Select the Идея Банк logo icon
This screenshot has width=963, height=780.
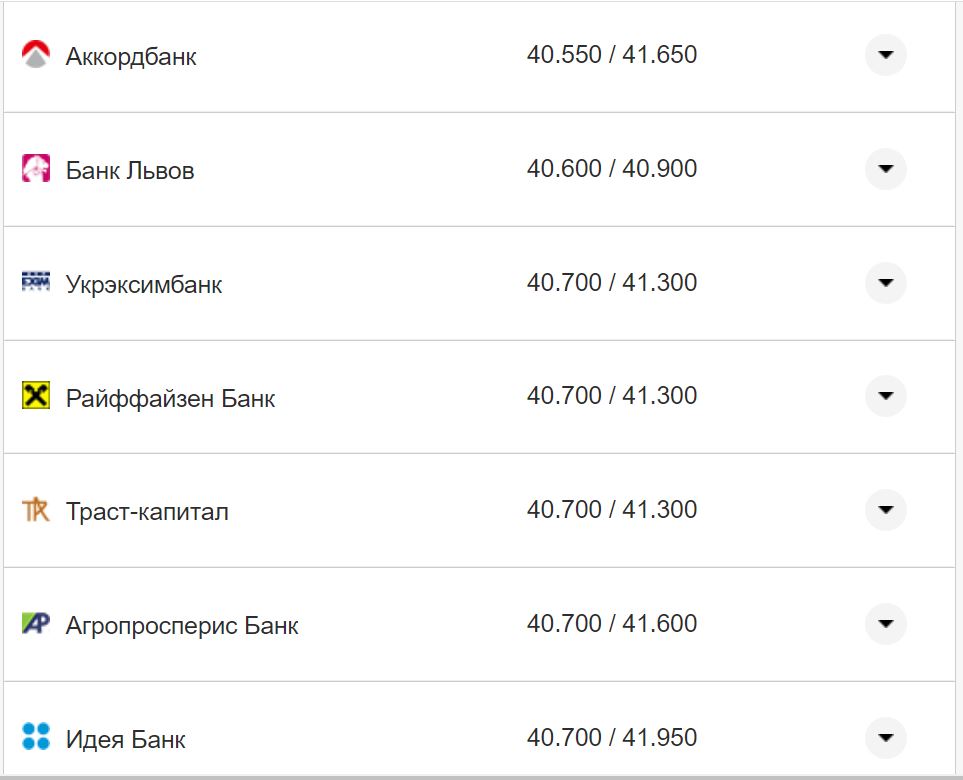36,737
